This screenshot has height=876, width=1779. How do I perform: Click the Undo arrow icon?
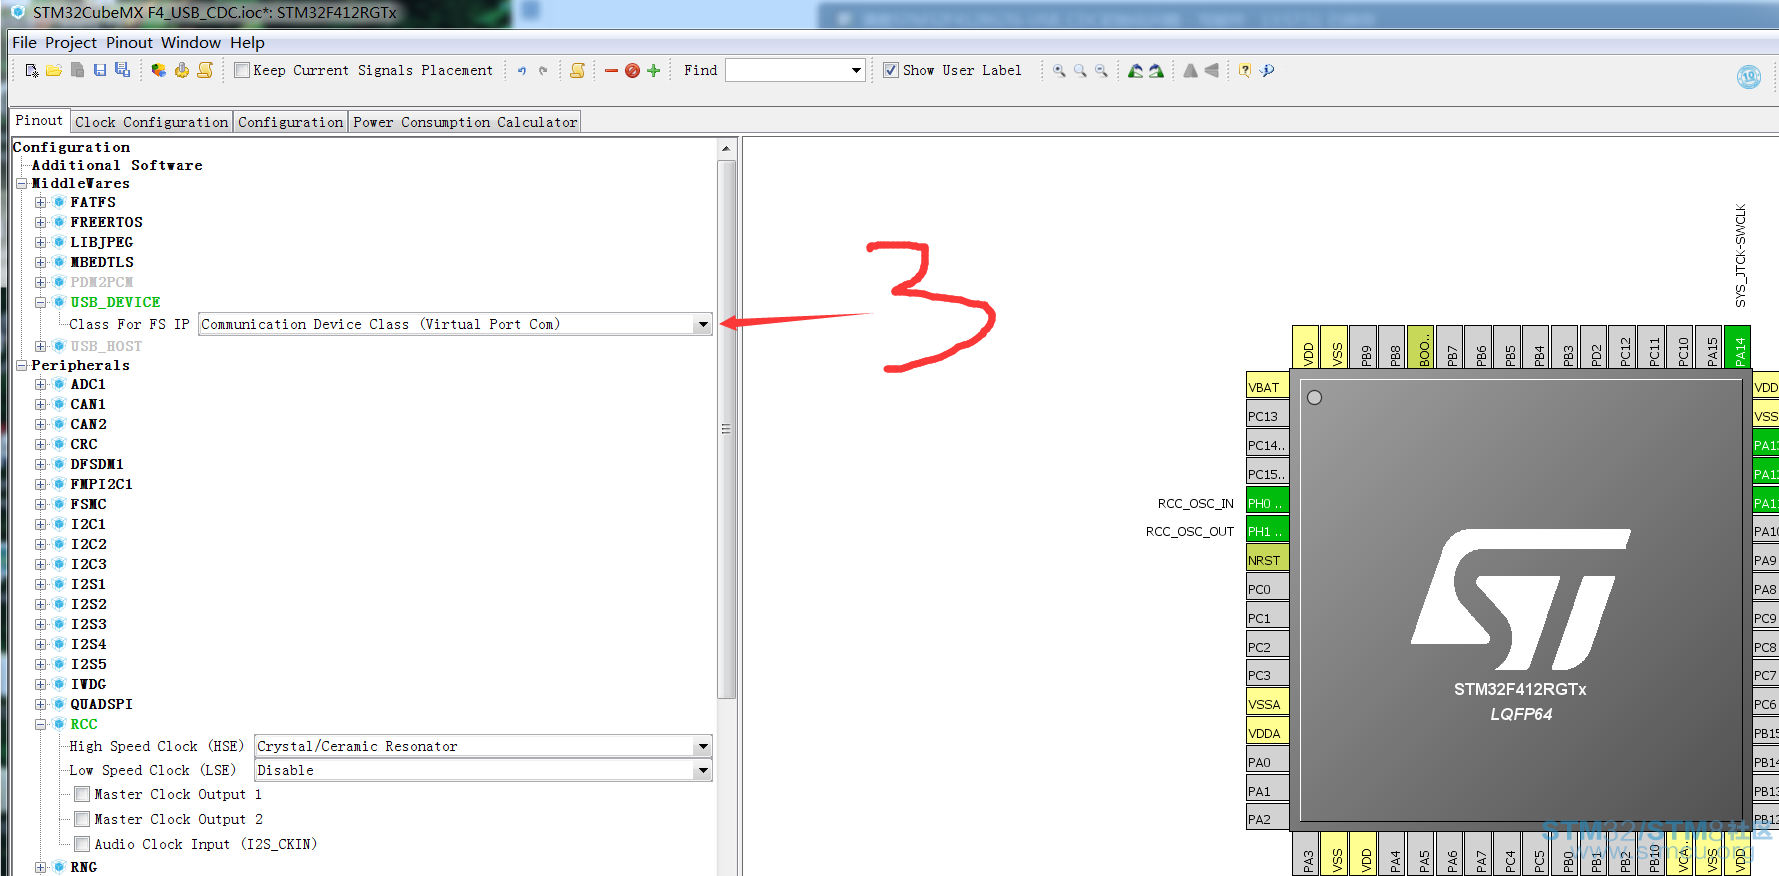521,71
